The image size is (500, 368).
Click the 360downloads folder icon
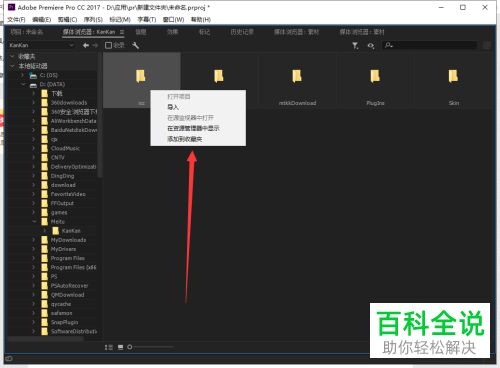click(x=44, y=103)
